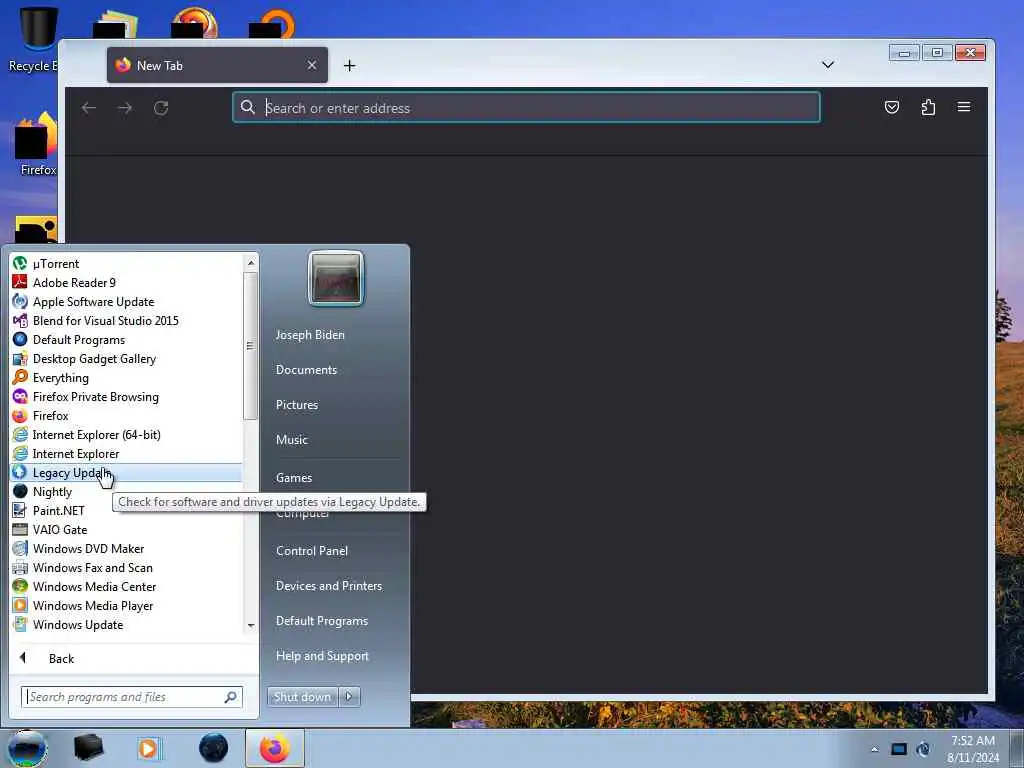Open Help and Support

click(322, 656)
